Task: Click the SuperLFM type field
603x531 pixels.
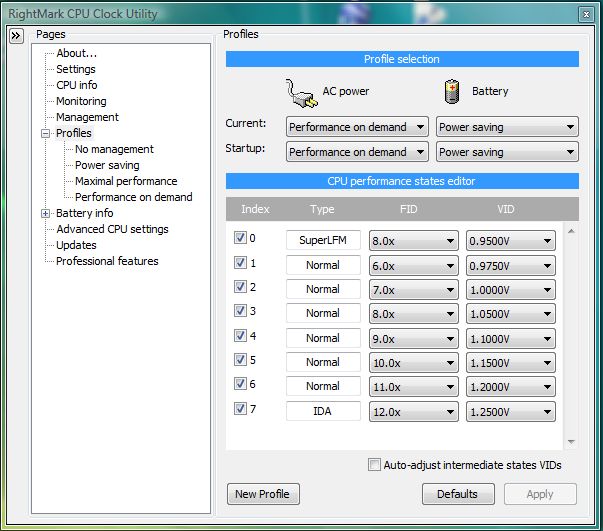Action: pyautogui.click(x=323, y=240)
